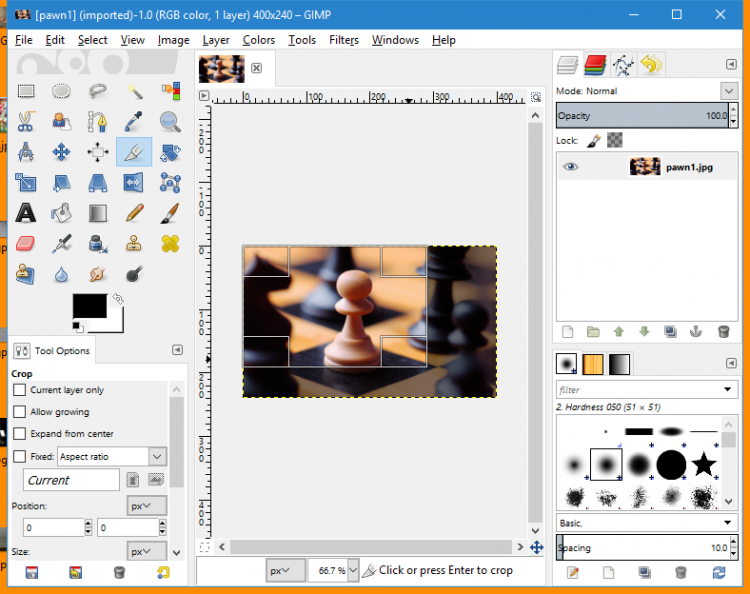750x594 pixels.
Task: Switch to the Channels tab
Action: tap(597, 66)
